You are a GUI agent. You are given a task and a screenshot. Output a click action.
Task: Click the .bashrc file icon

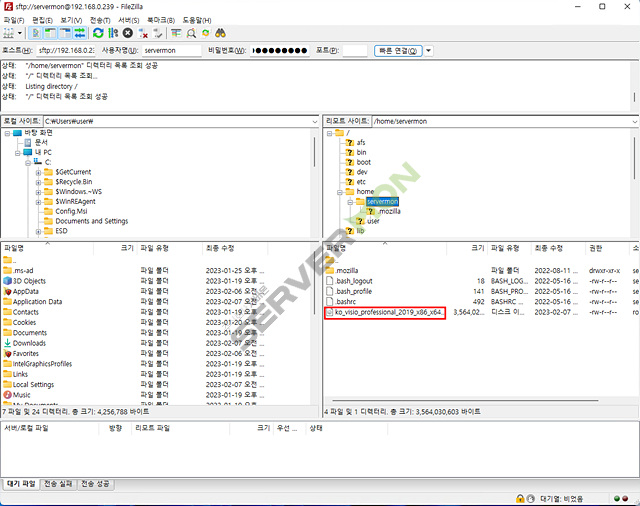(330, 302)
